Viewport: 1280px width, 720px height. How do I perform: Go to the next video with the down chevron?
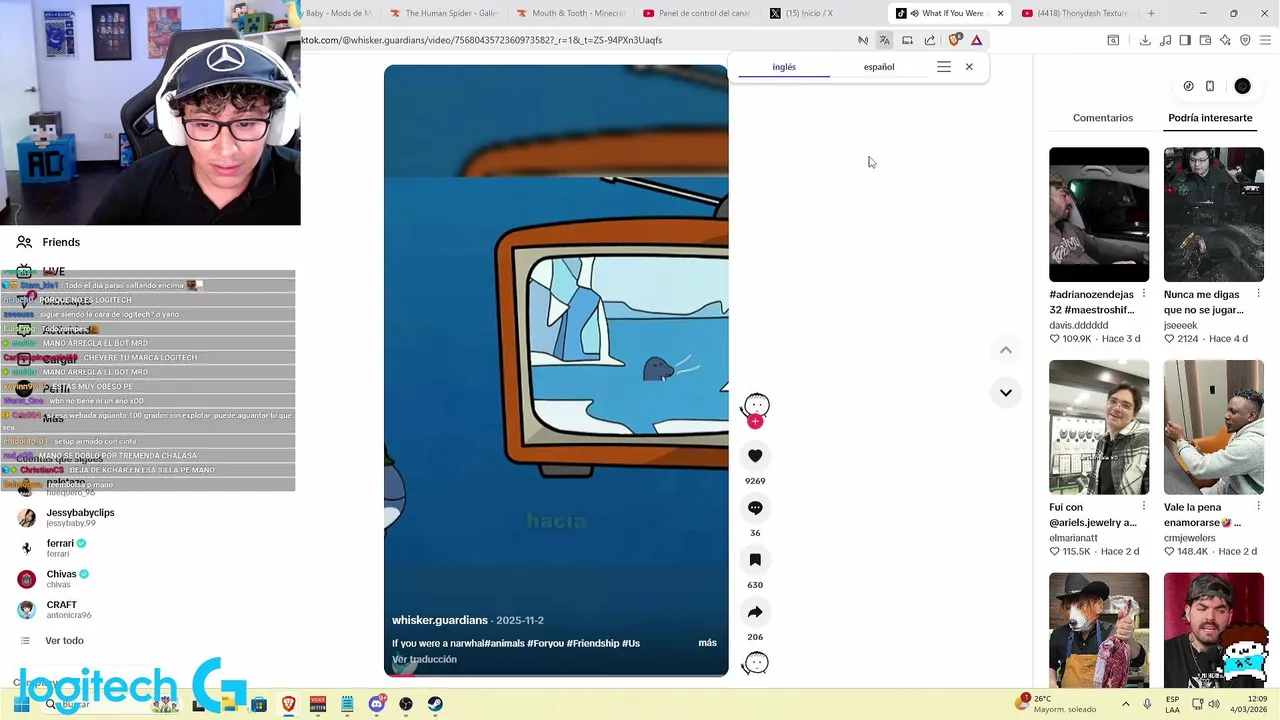(x=1006, y=393)
